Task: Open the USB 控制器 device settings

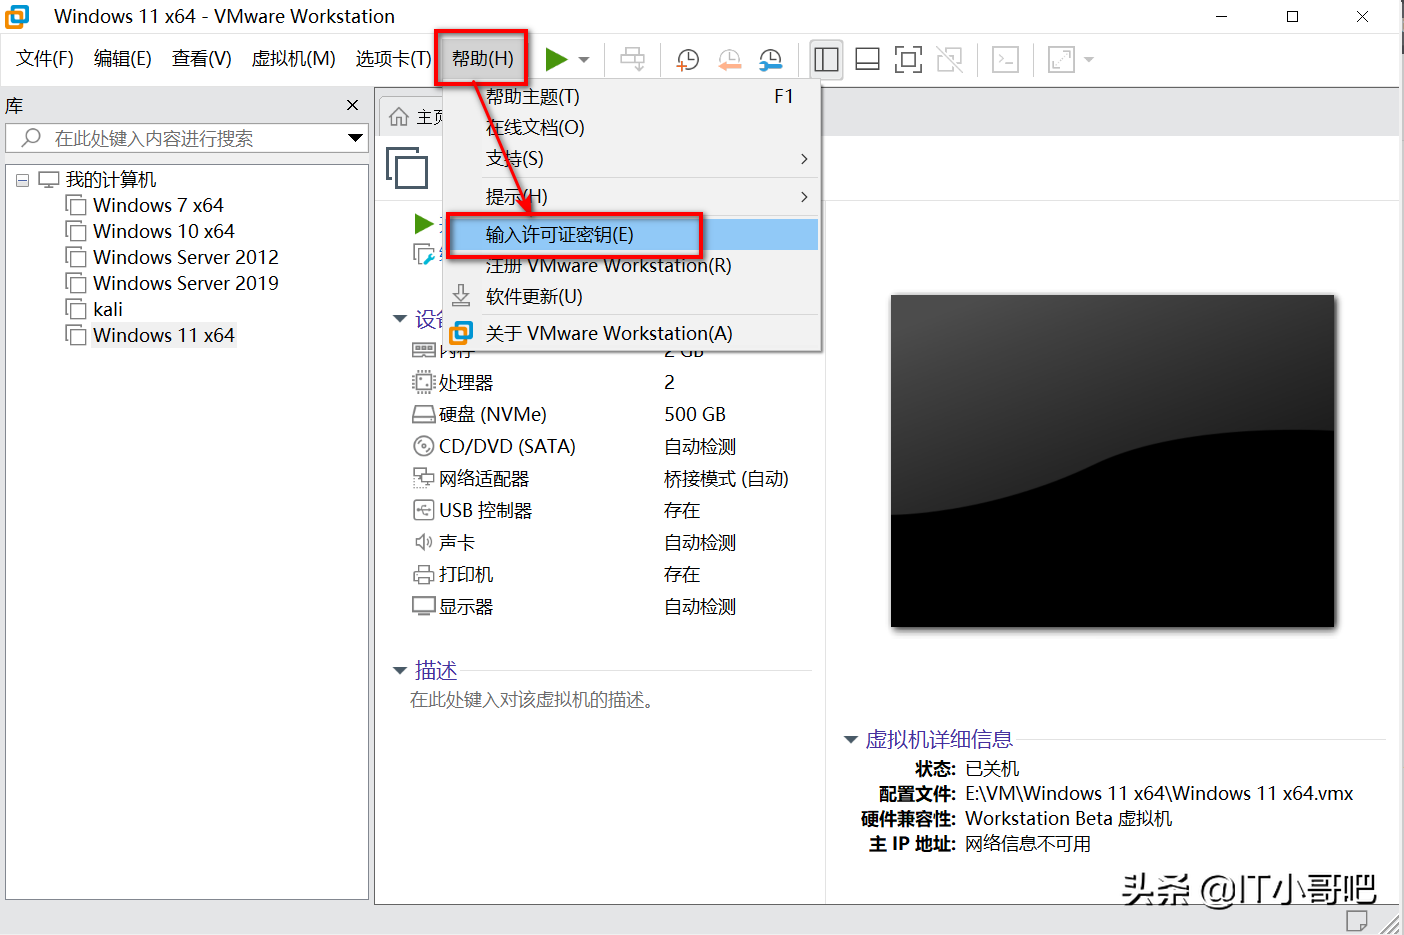Action: coord(483,510)
